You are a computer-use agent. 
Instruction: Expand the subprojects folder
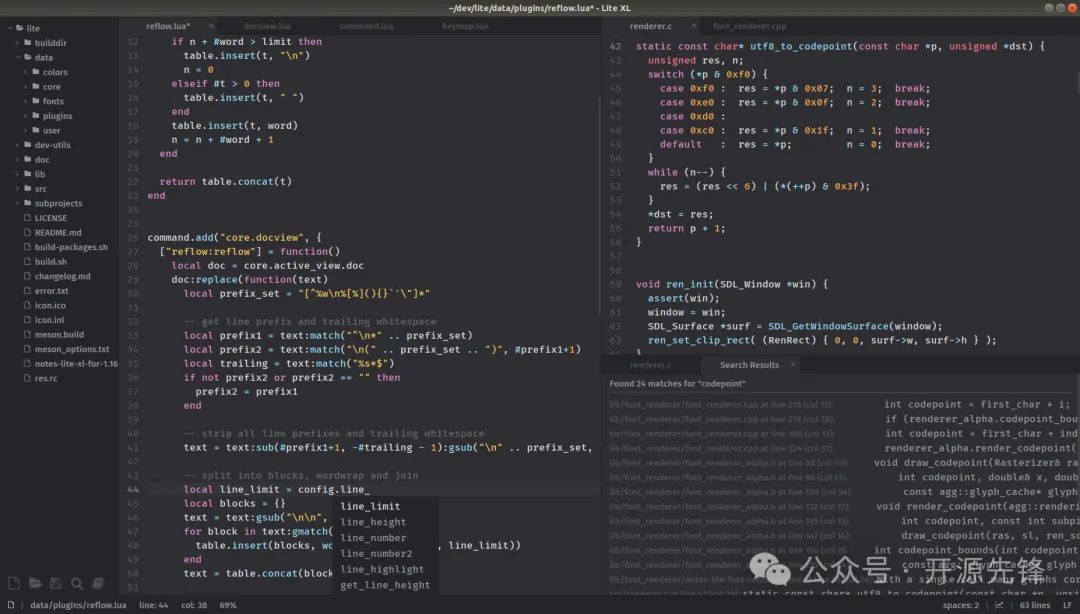19,203
